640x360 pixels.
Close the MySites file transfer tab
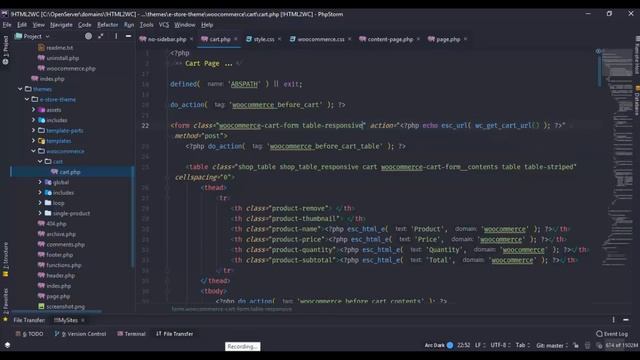click(83, 320)
